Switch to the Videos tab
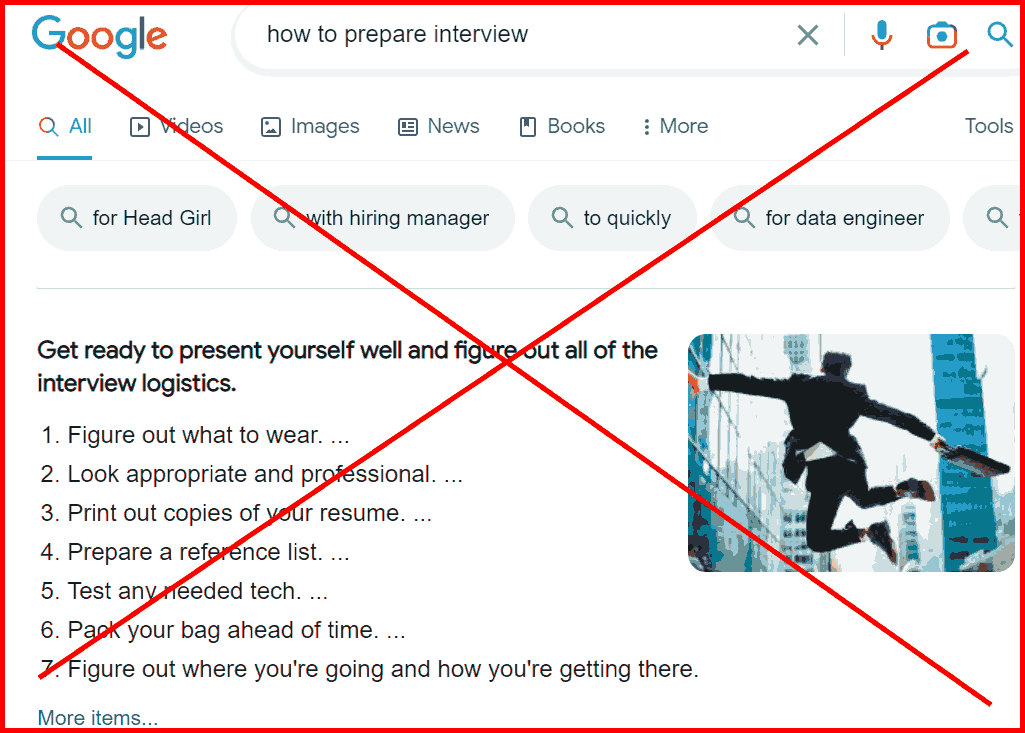Image resolution: width=1025 pixels, height=733 pixels. [x=176, y=126]
